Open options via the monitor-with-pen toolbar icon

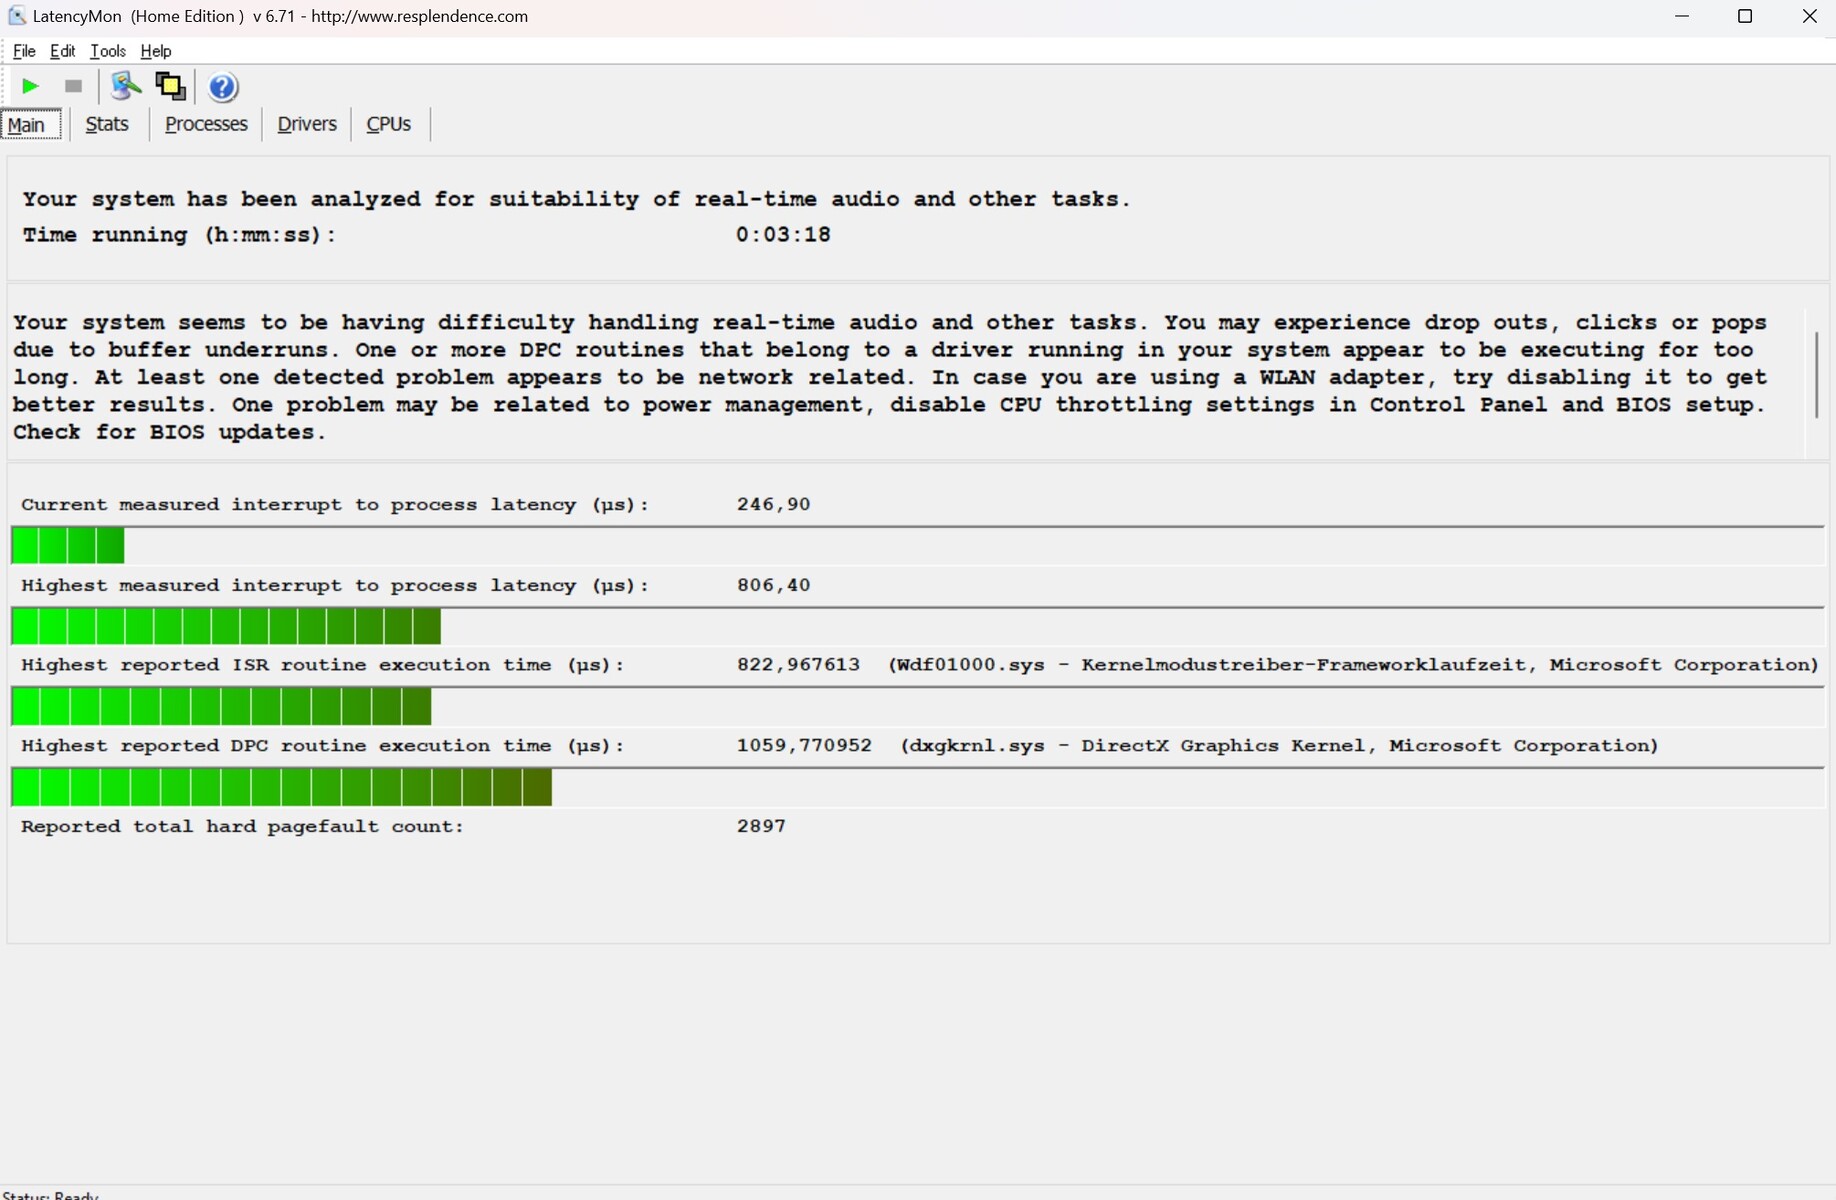(x=125, y=87)
